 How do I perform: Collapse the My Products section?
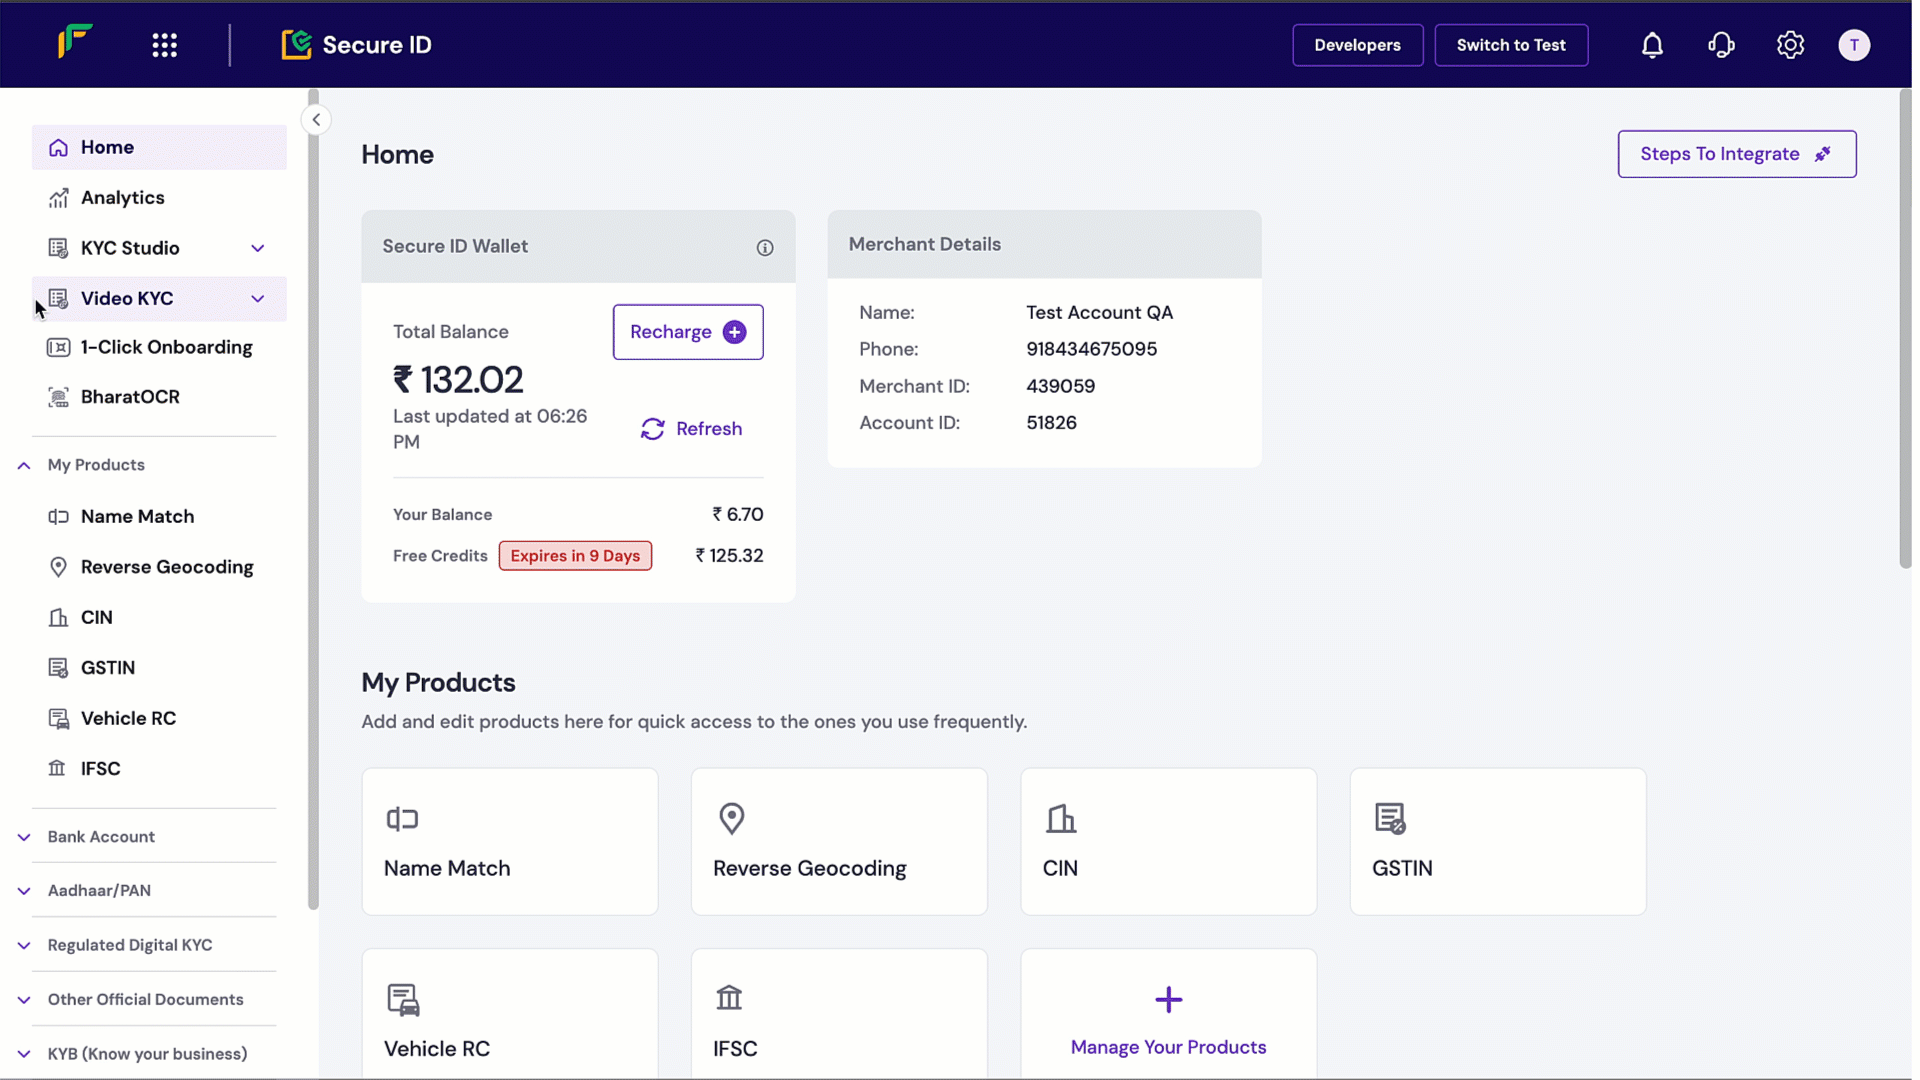coord(24,465)
